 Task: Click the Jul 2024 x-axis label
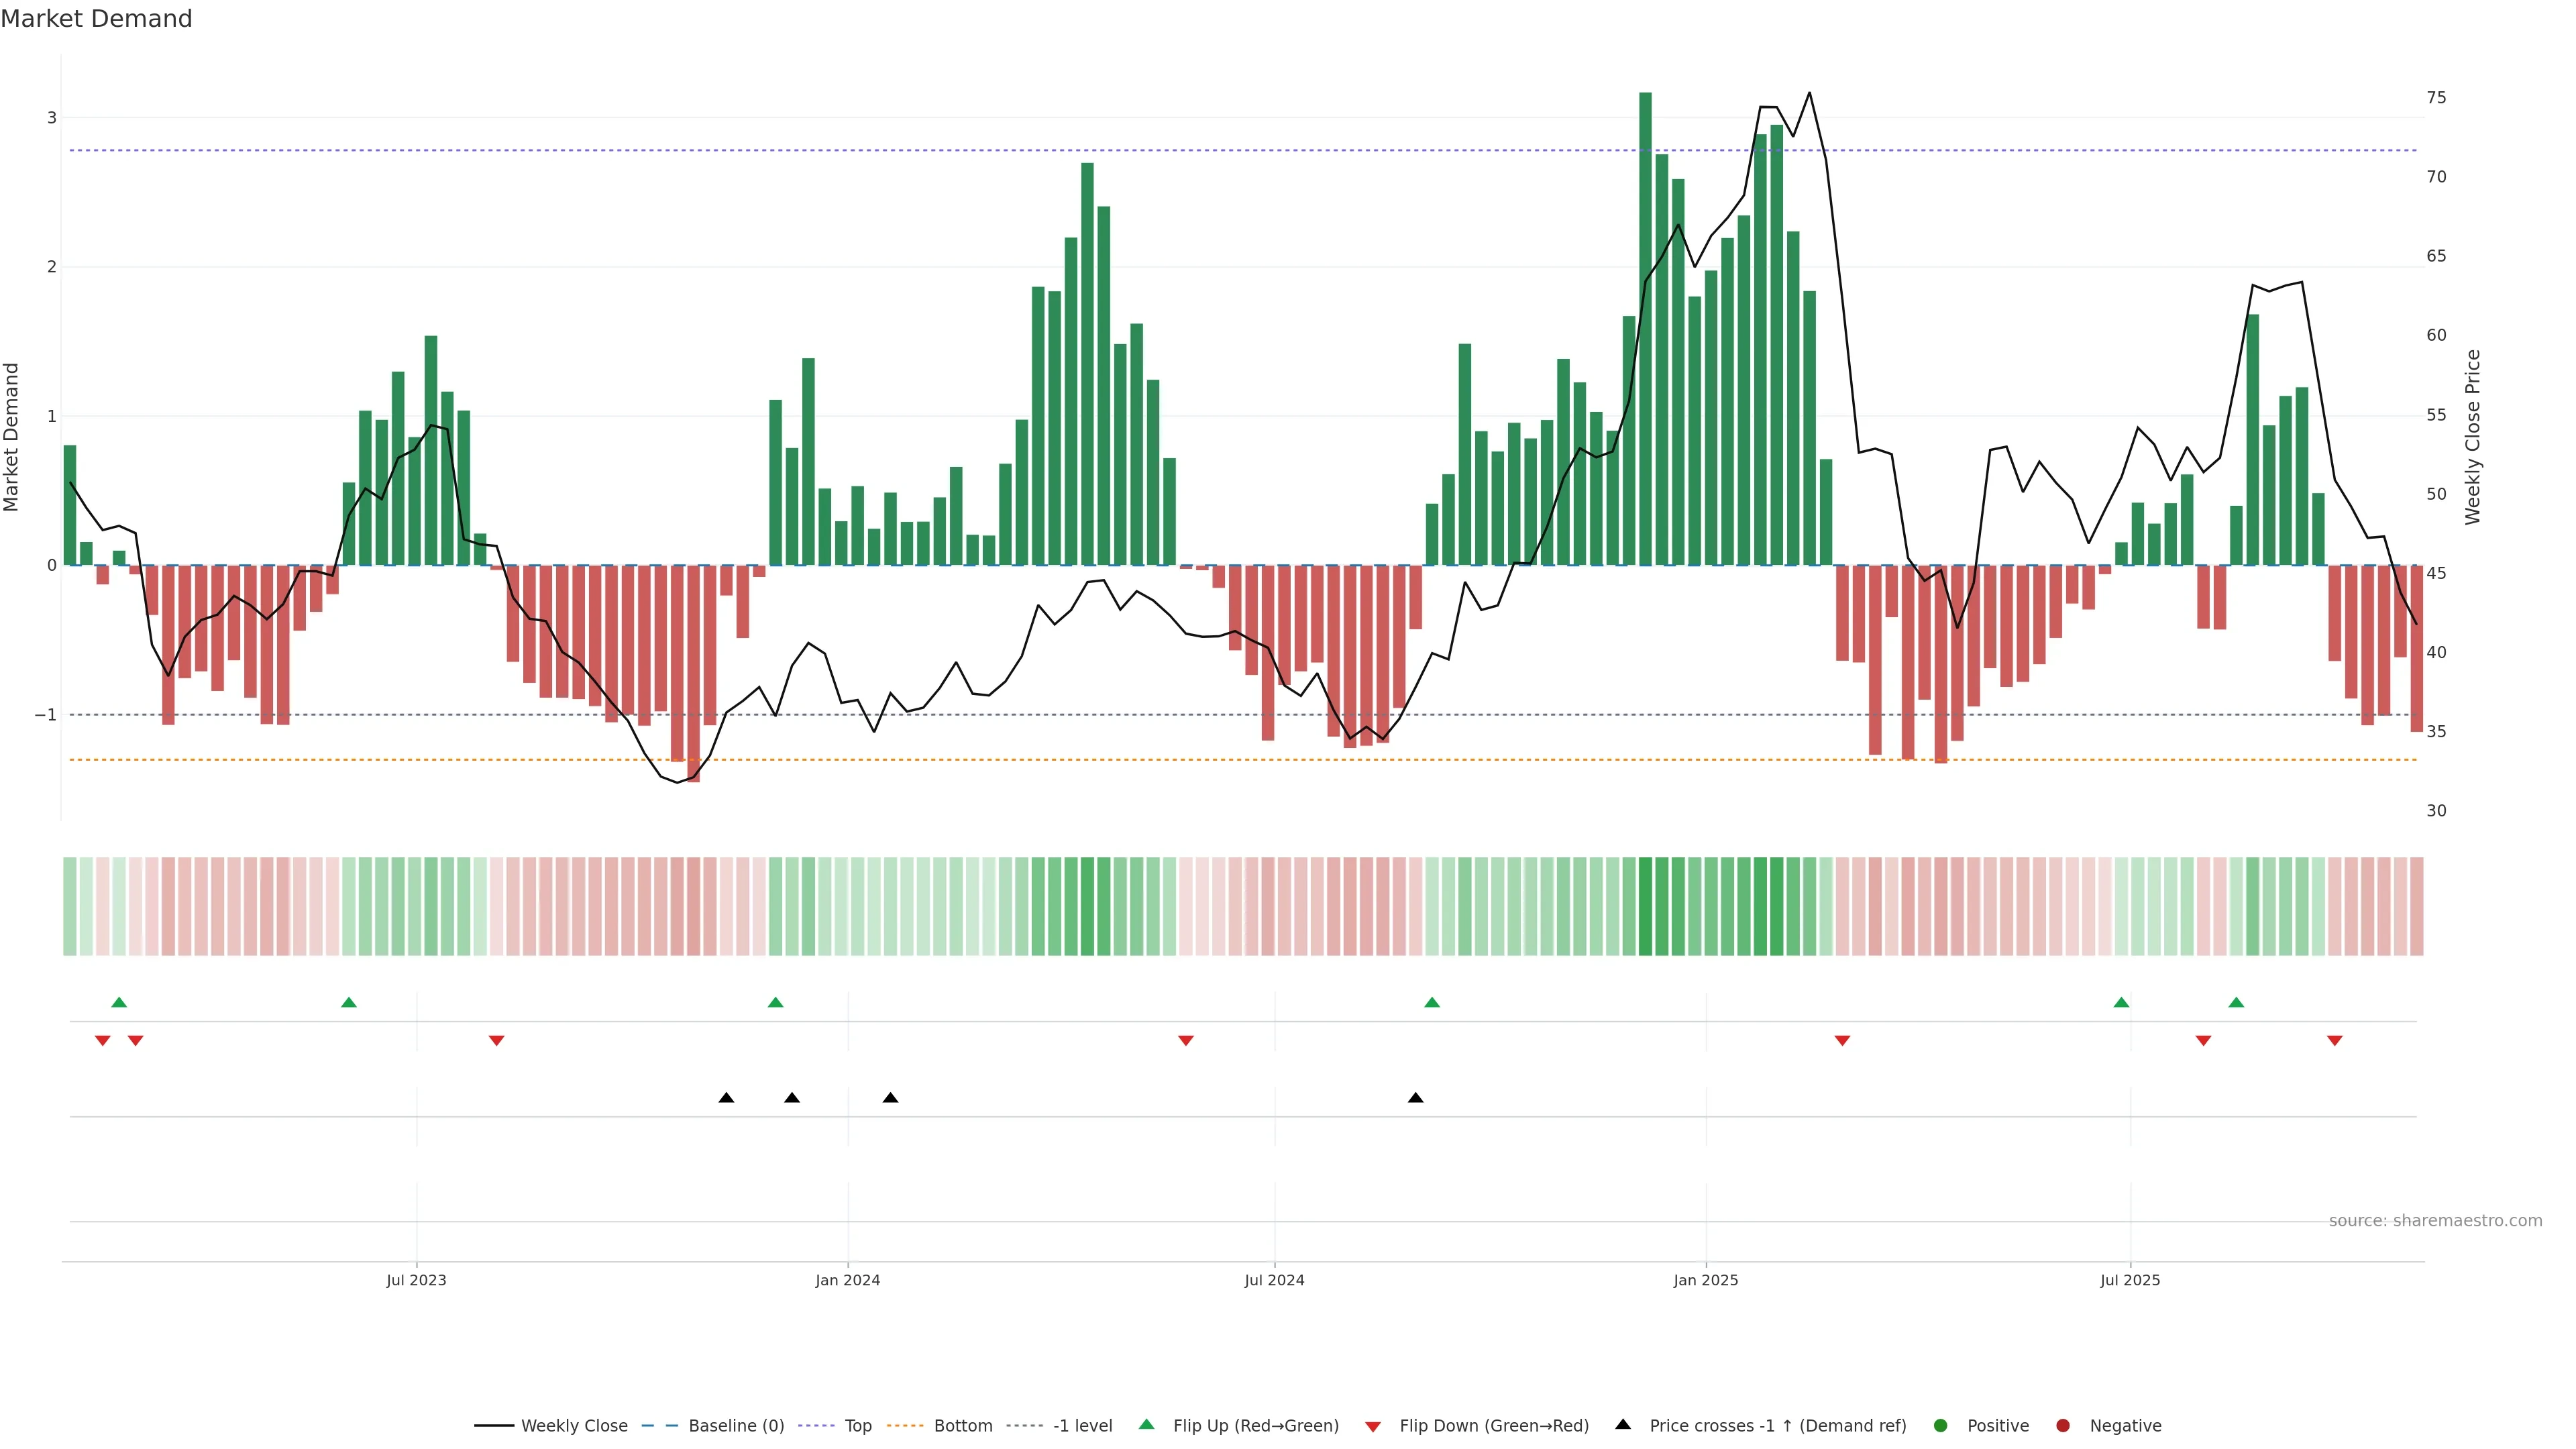[x=1274, y=1280]
